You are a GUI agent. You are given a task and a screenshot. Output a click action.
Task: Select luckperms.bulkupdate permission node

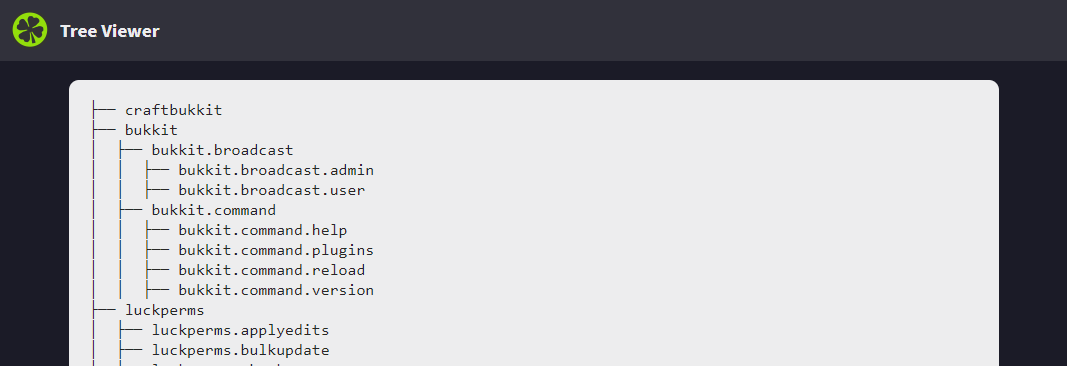240,350
